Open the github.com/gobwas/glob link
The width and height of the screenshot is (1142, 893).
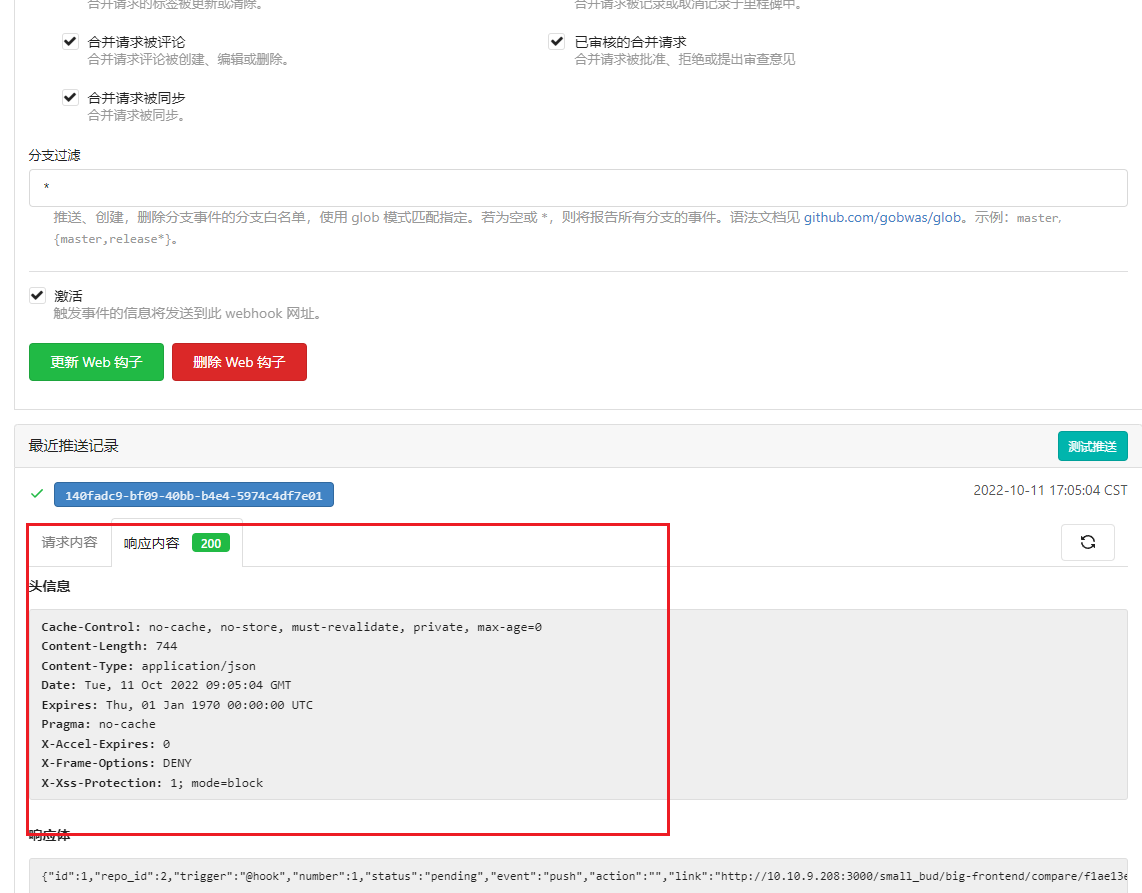882,217
